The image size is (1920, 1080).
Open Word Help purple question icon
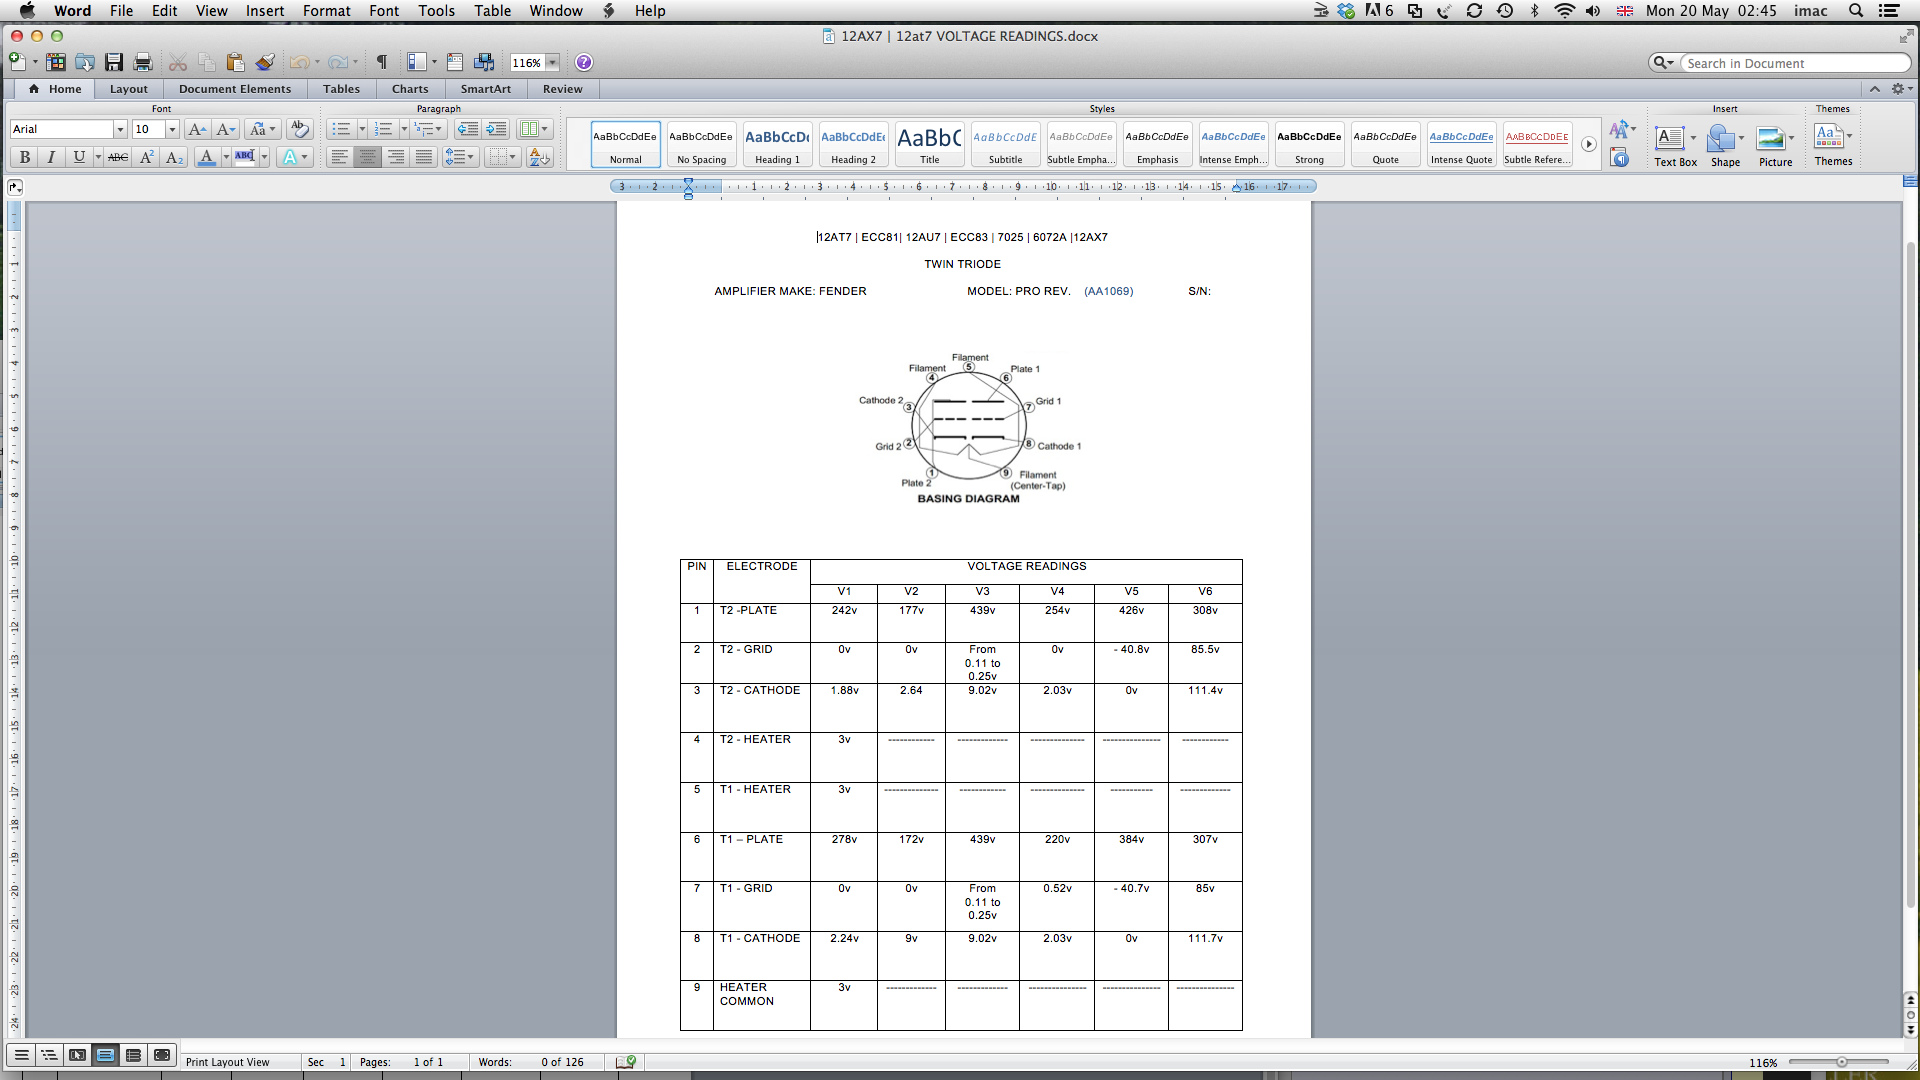(584, 62)
